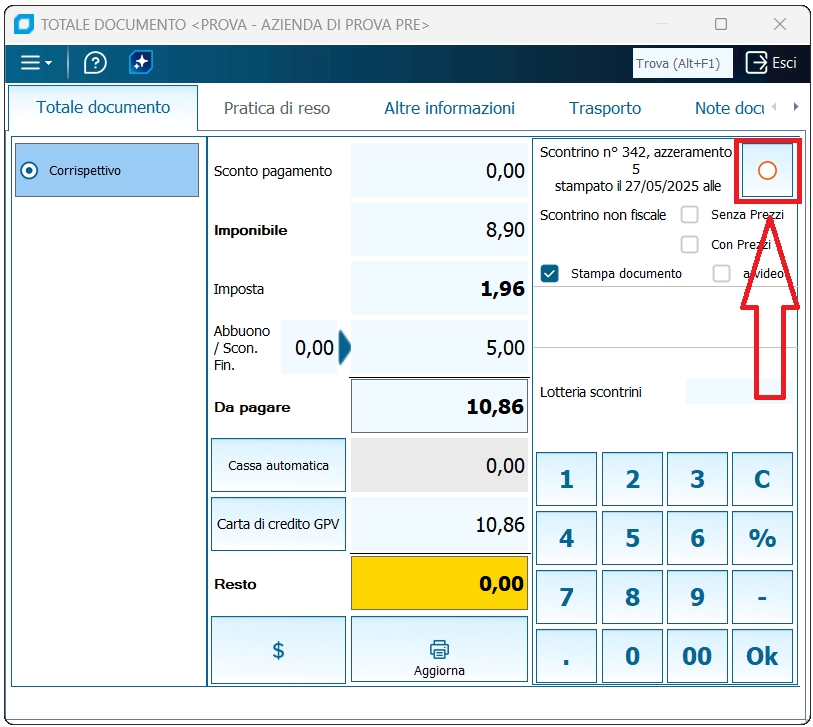Screen dimensions: 813x727
Task: Tap keypad digit 7
Action: pyautogui.click(x=566, y=597)
